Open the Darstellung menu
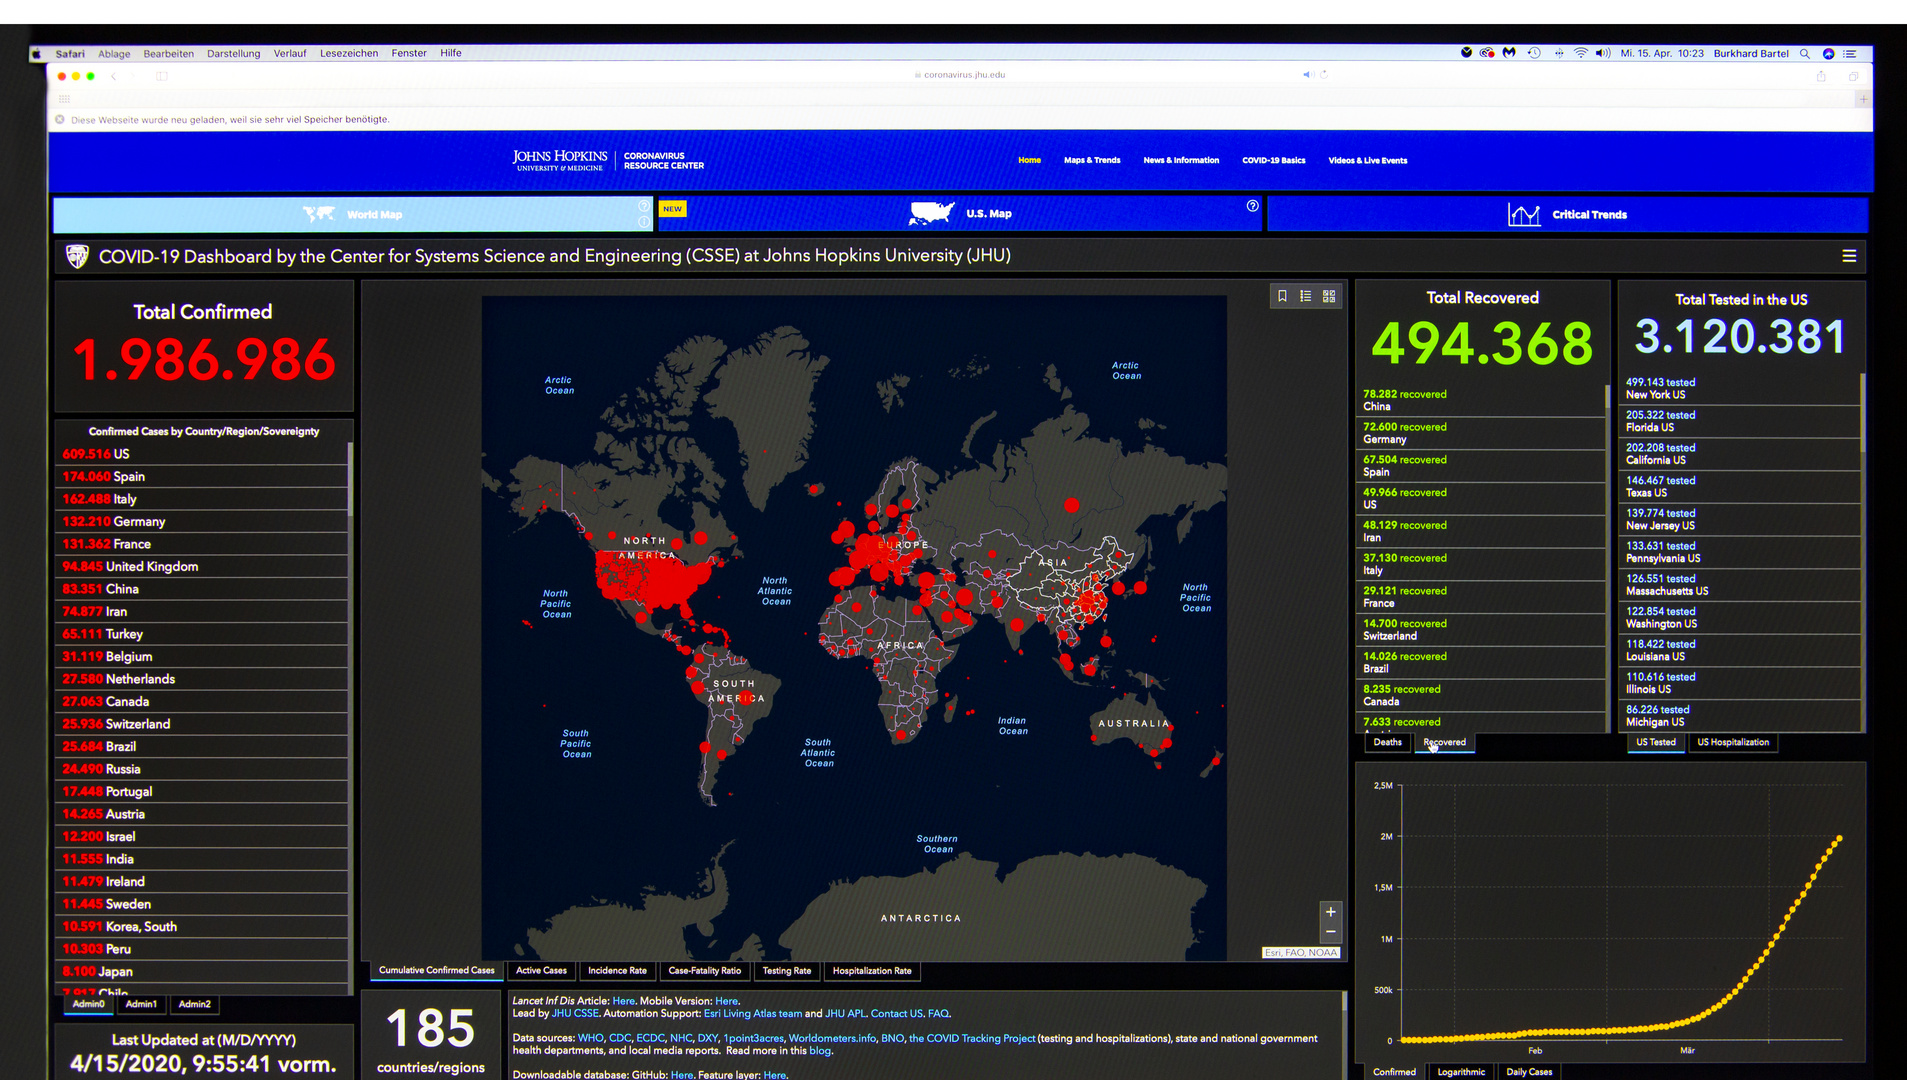 coord(233,54)
